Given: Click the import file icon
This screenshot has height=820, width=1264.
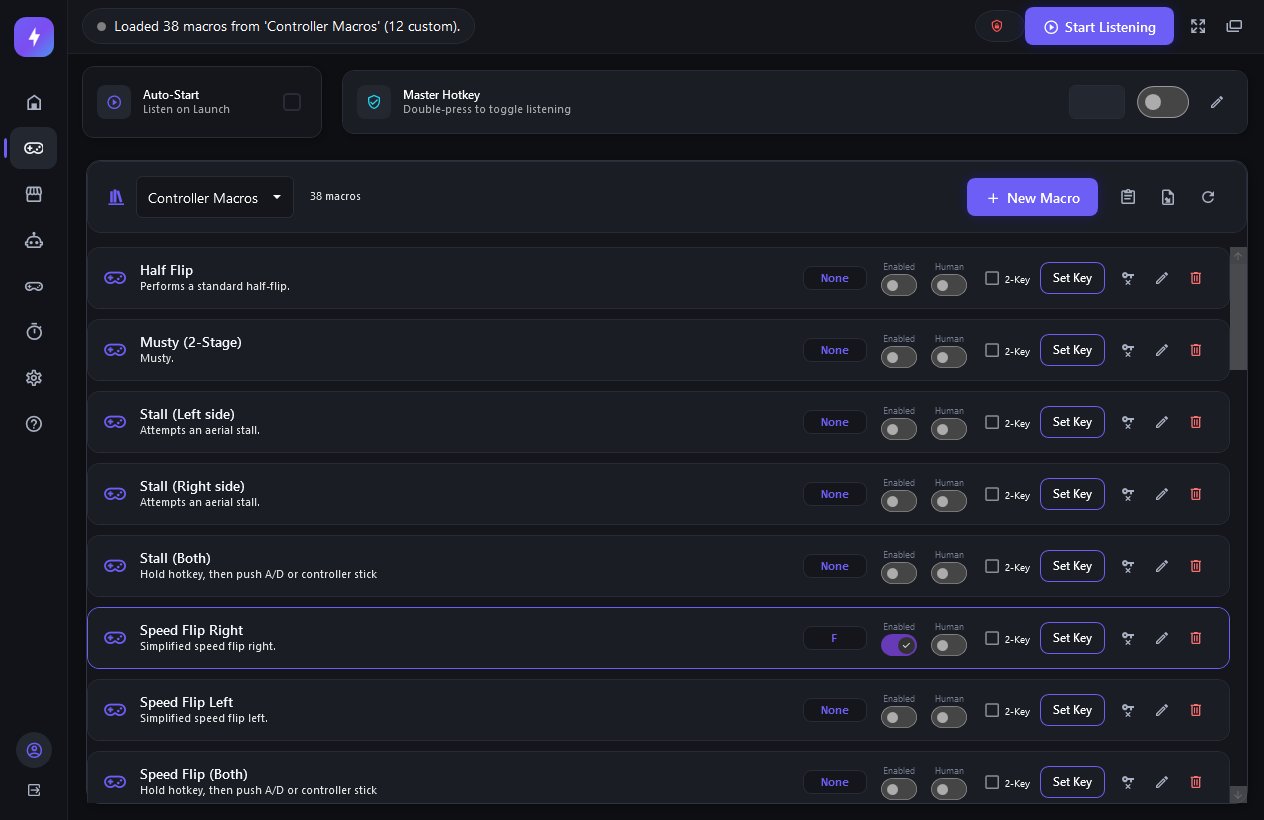Looking at the screenshot, I should (1168, 197).
